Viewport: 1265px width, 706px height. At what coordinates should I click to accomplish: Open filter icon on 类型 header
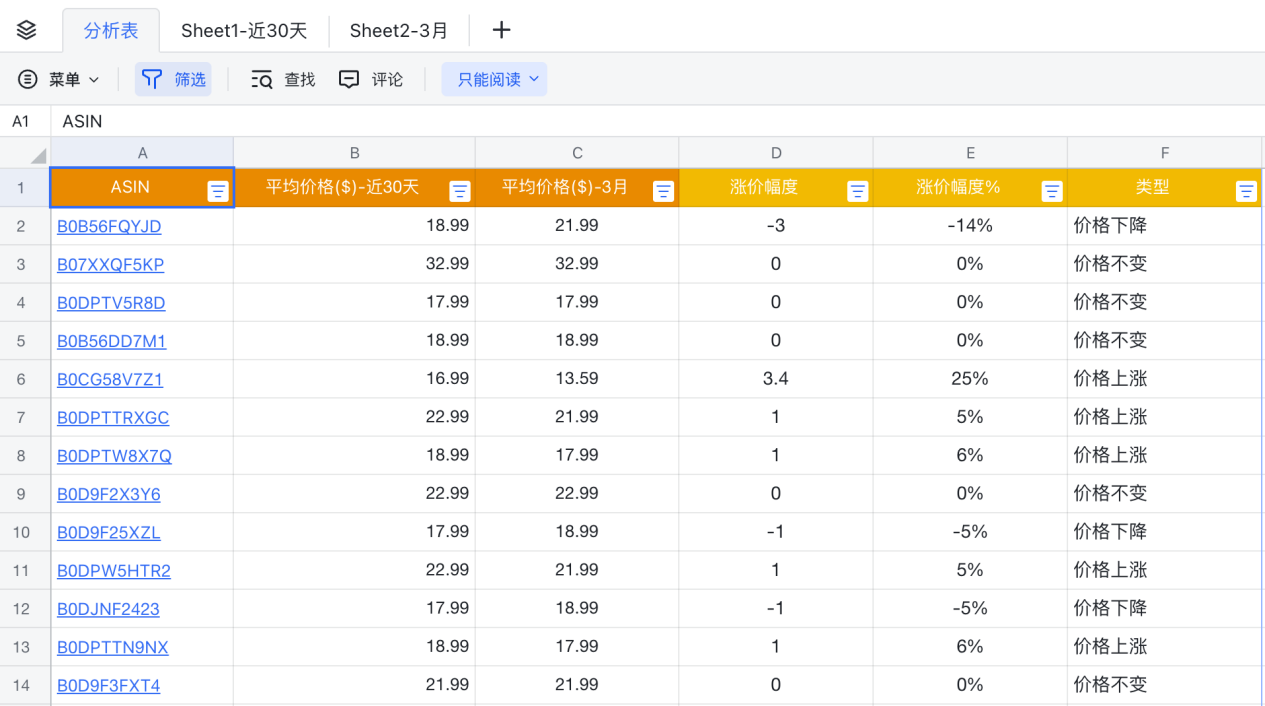(x=1246, y=192)
